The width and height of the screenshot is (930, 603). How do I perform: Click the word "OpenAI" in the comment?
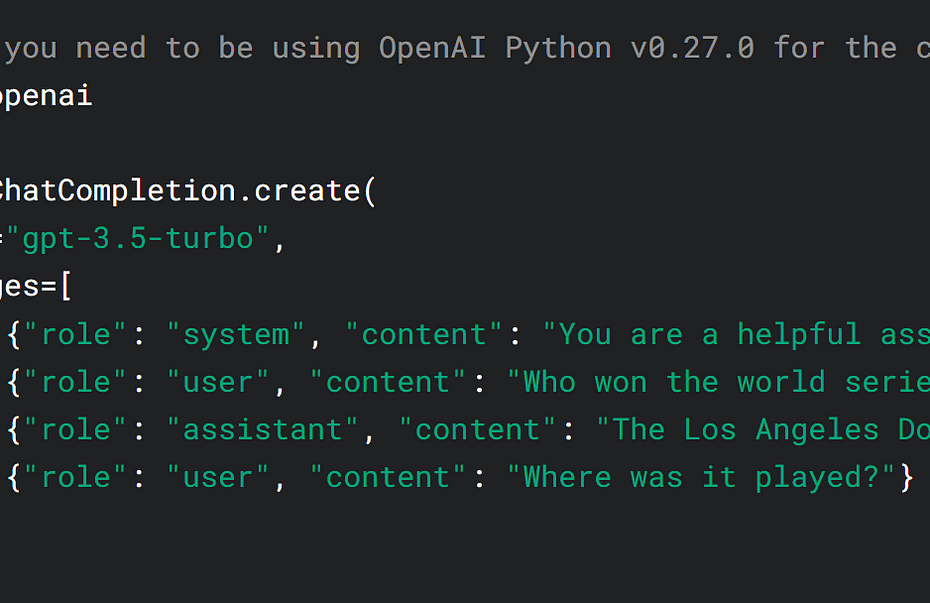coord(432,48)
